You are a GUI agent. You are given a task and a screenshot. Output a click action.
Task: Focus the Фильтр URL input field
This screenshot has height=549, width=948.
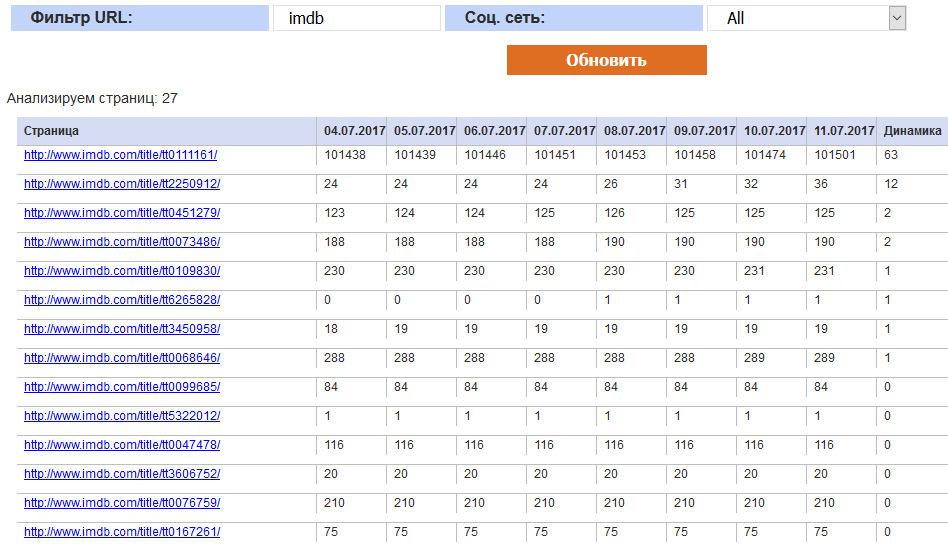pyautogui.click(x=357, y=18)
